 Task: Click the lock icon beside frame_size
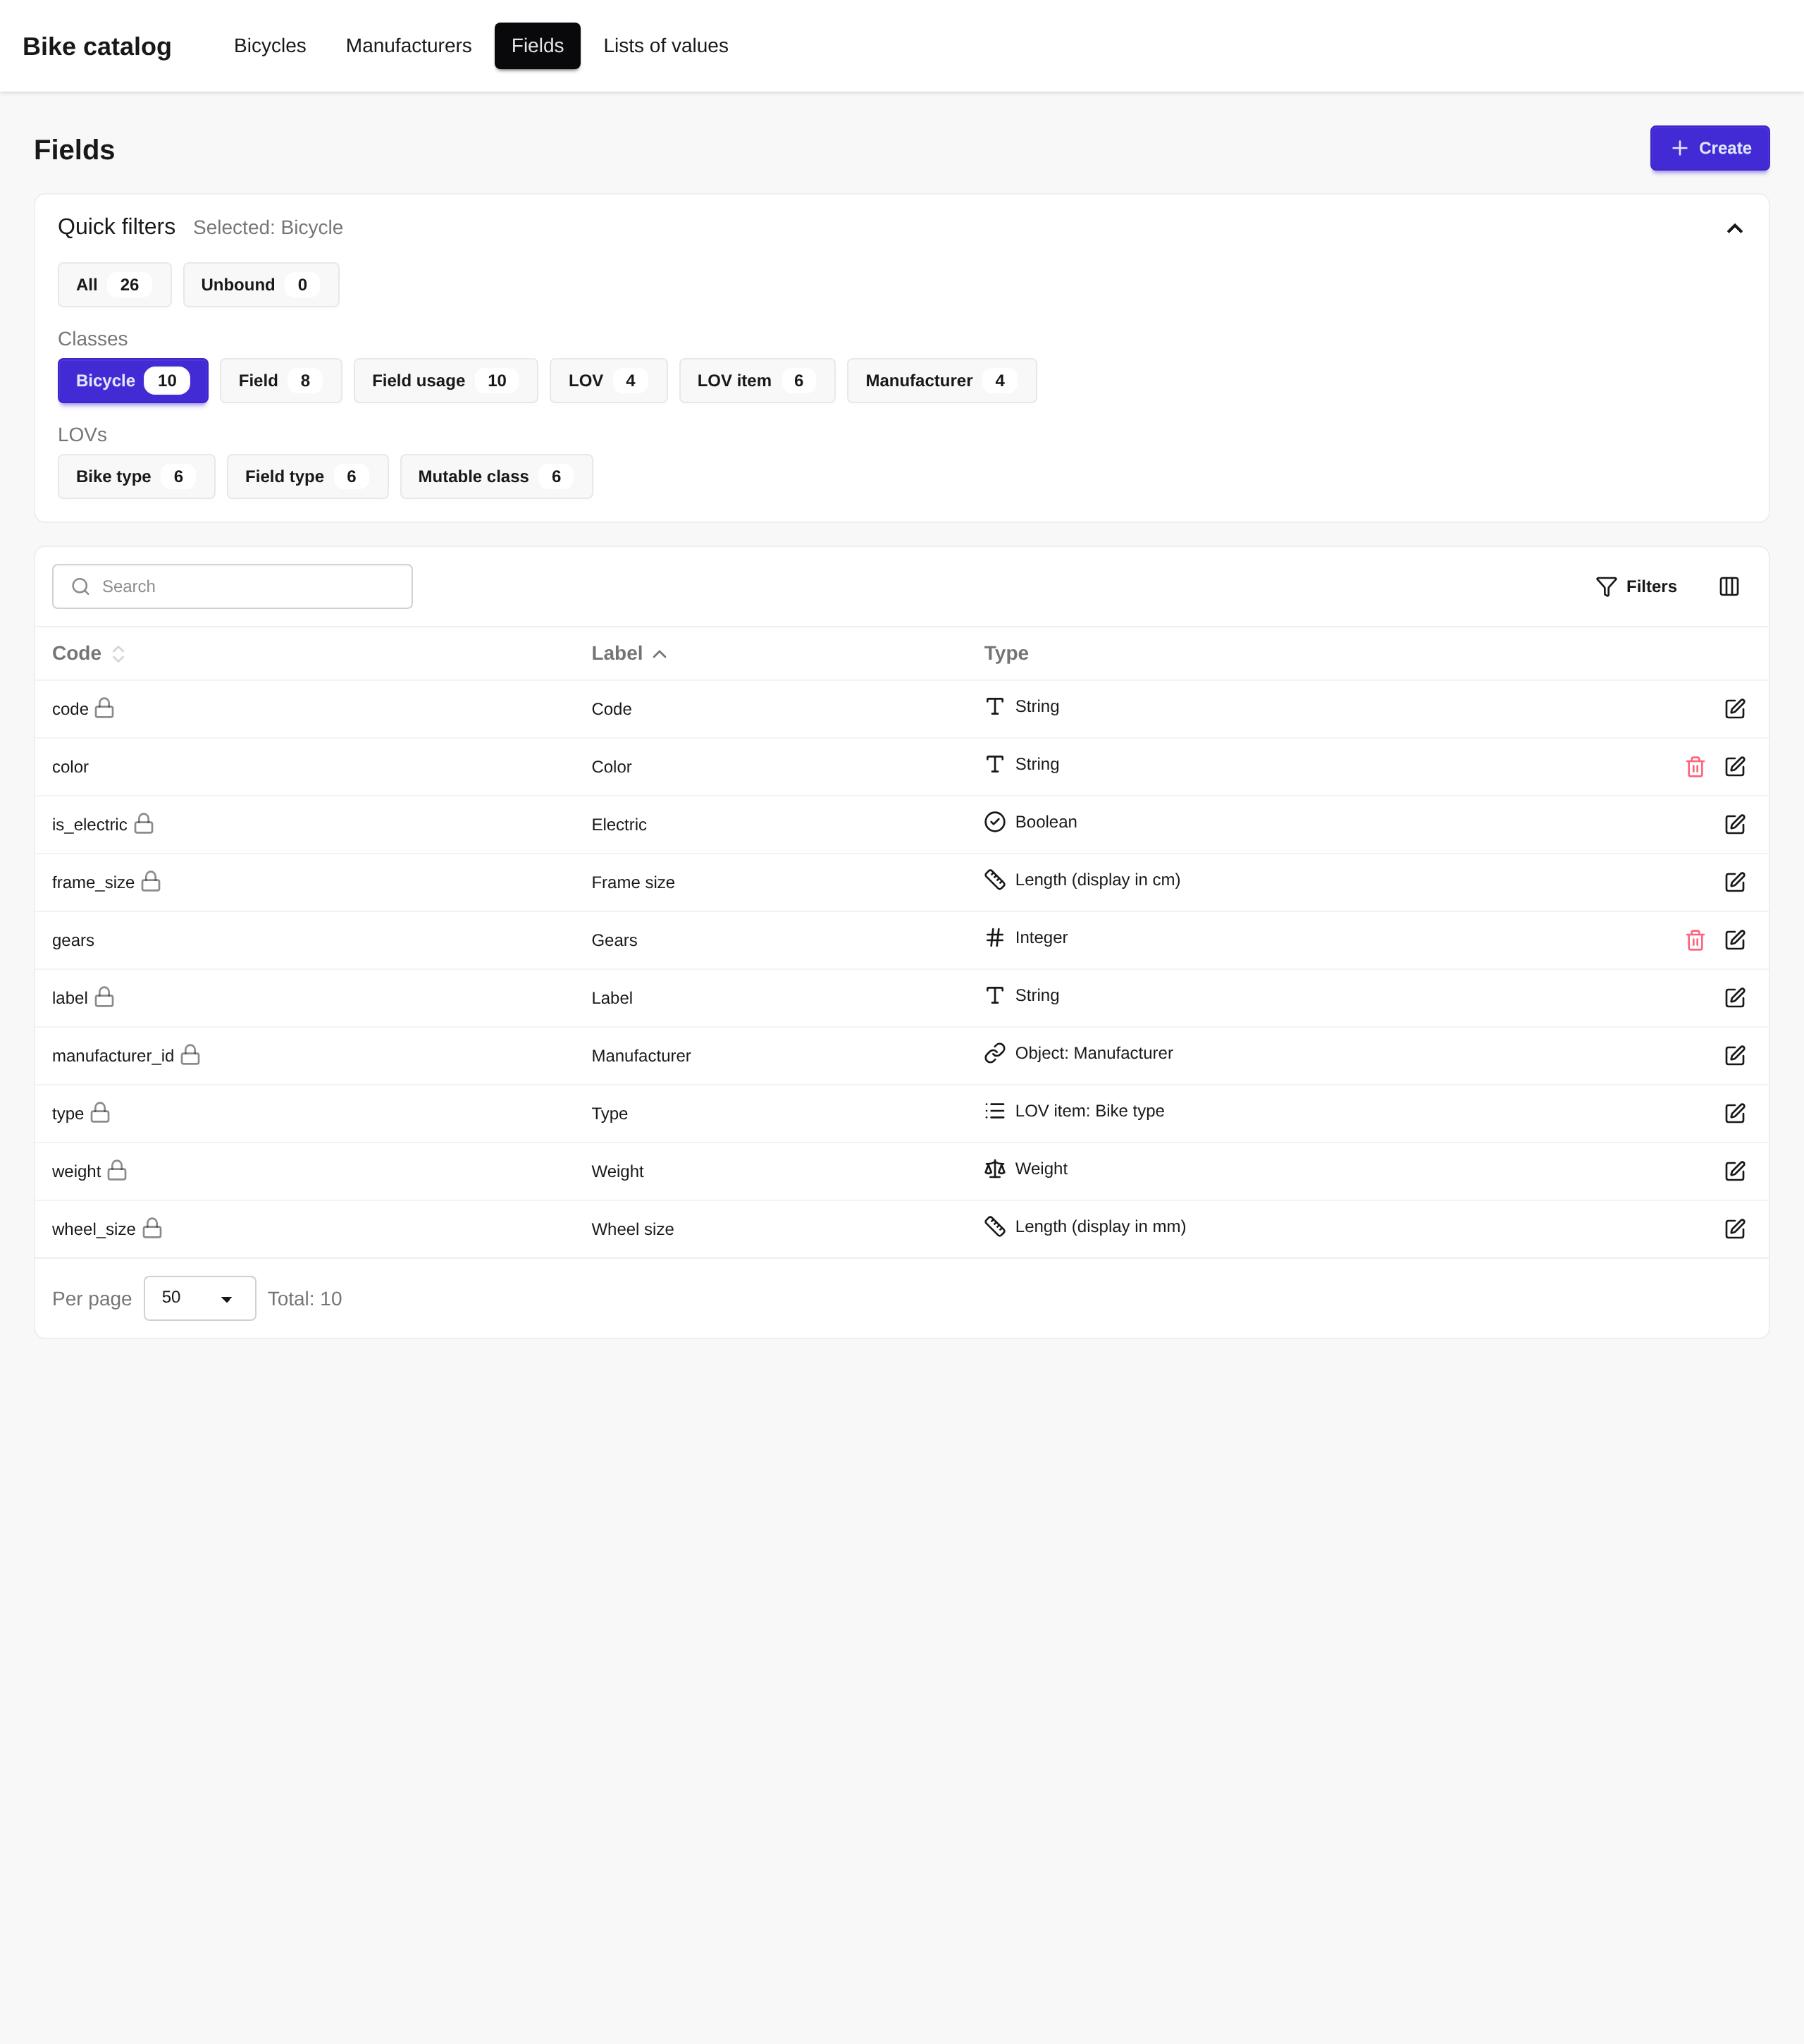coord(150,881)
